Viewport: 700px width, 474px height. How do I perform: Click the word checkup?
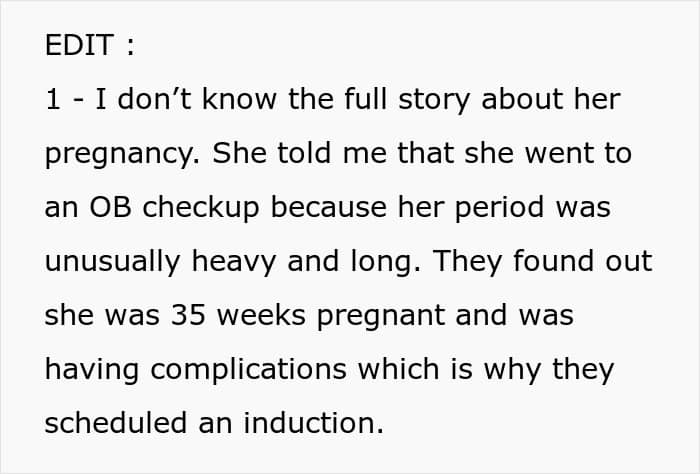[201, 209]
